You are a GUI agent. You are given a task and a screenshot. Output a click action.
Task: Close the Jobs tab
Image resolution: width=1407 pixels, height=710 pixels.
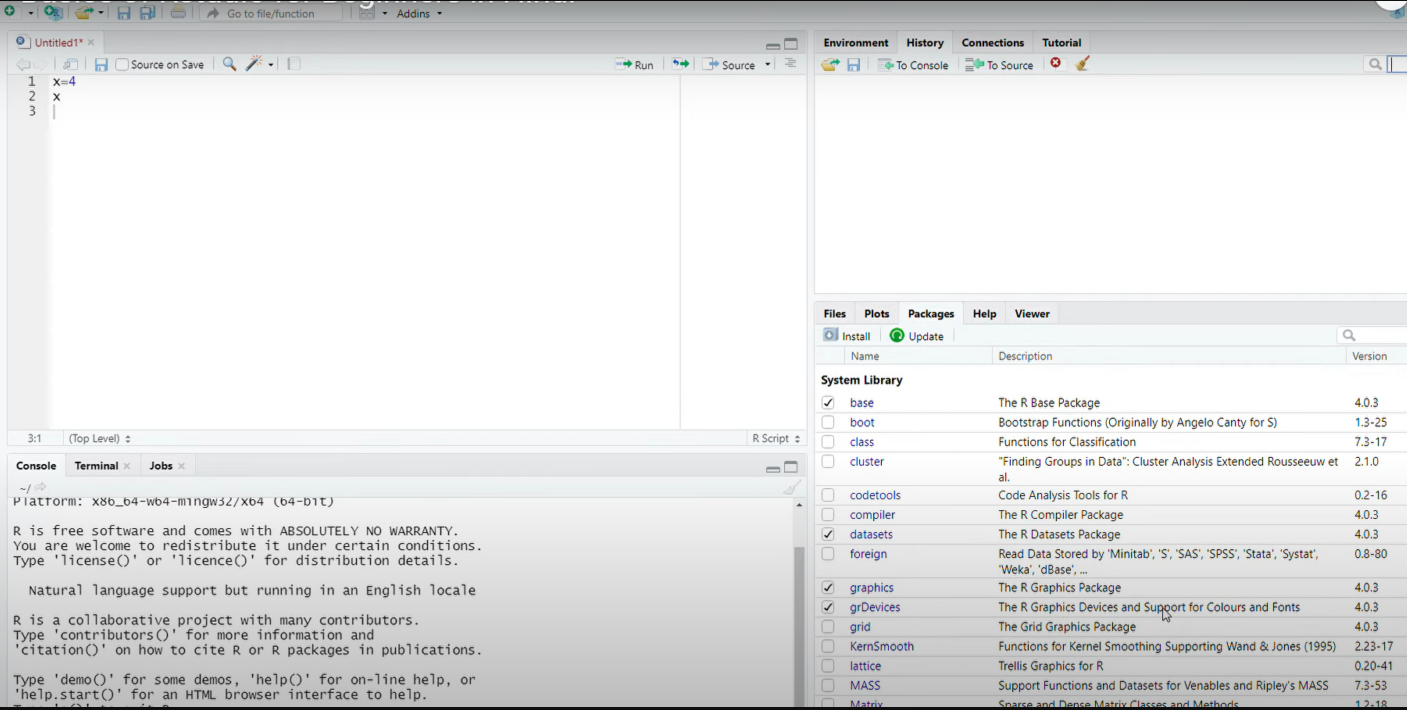181,466
